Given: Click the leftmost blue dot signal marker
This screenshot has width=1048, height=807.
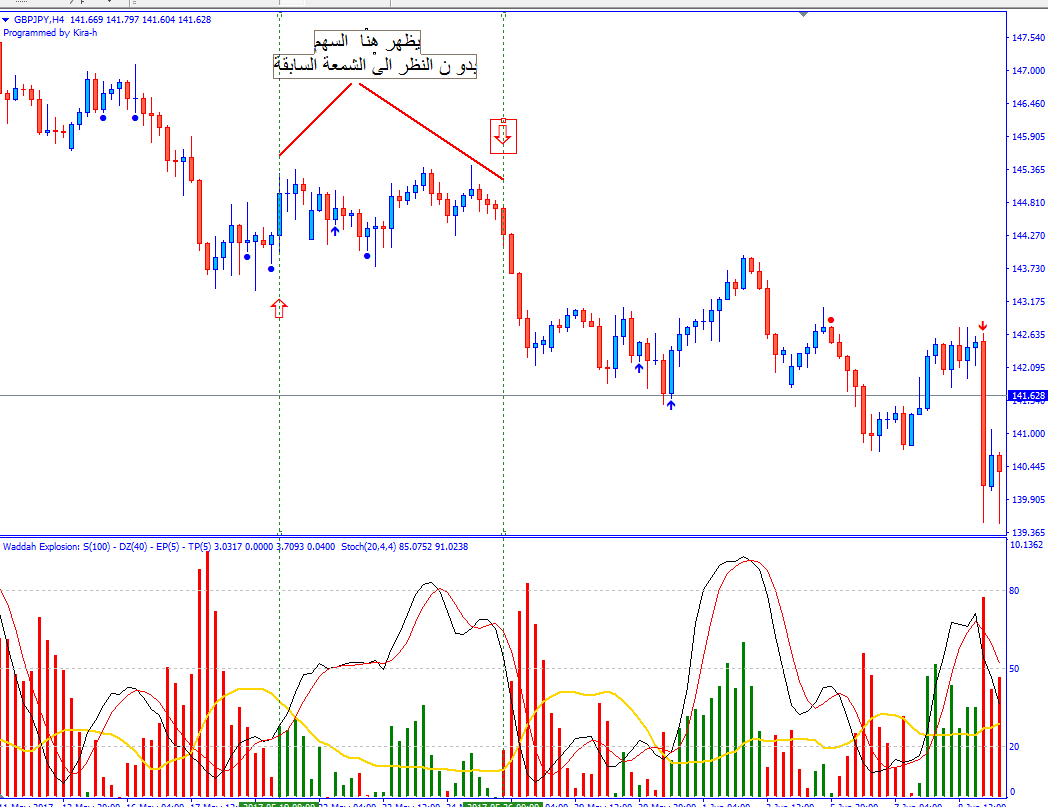Looking at the screenshot, I should pyautogui.click(x=103, y=117).
